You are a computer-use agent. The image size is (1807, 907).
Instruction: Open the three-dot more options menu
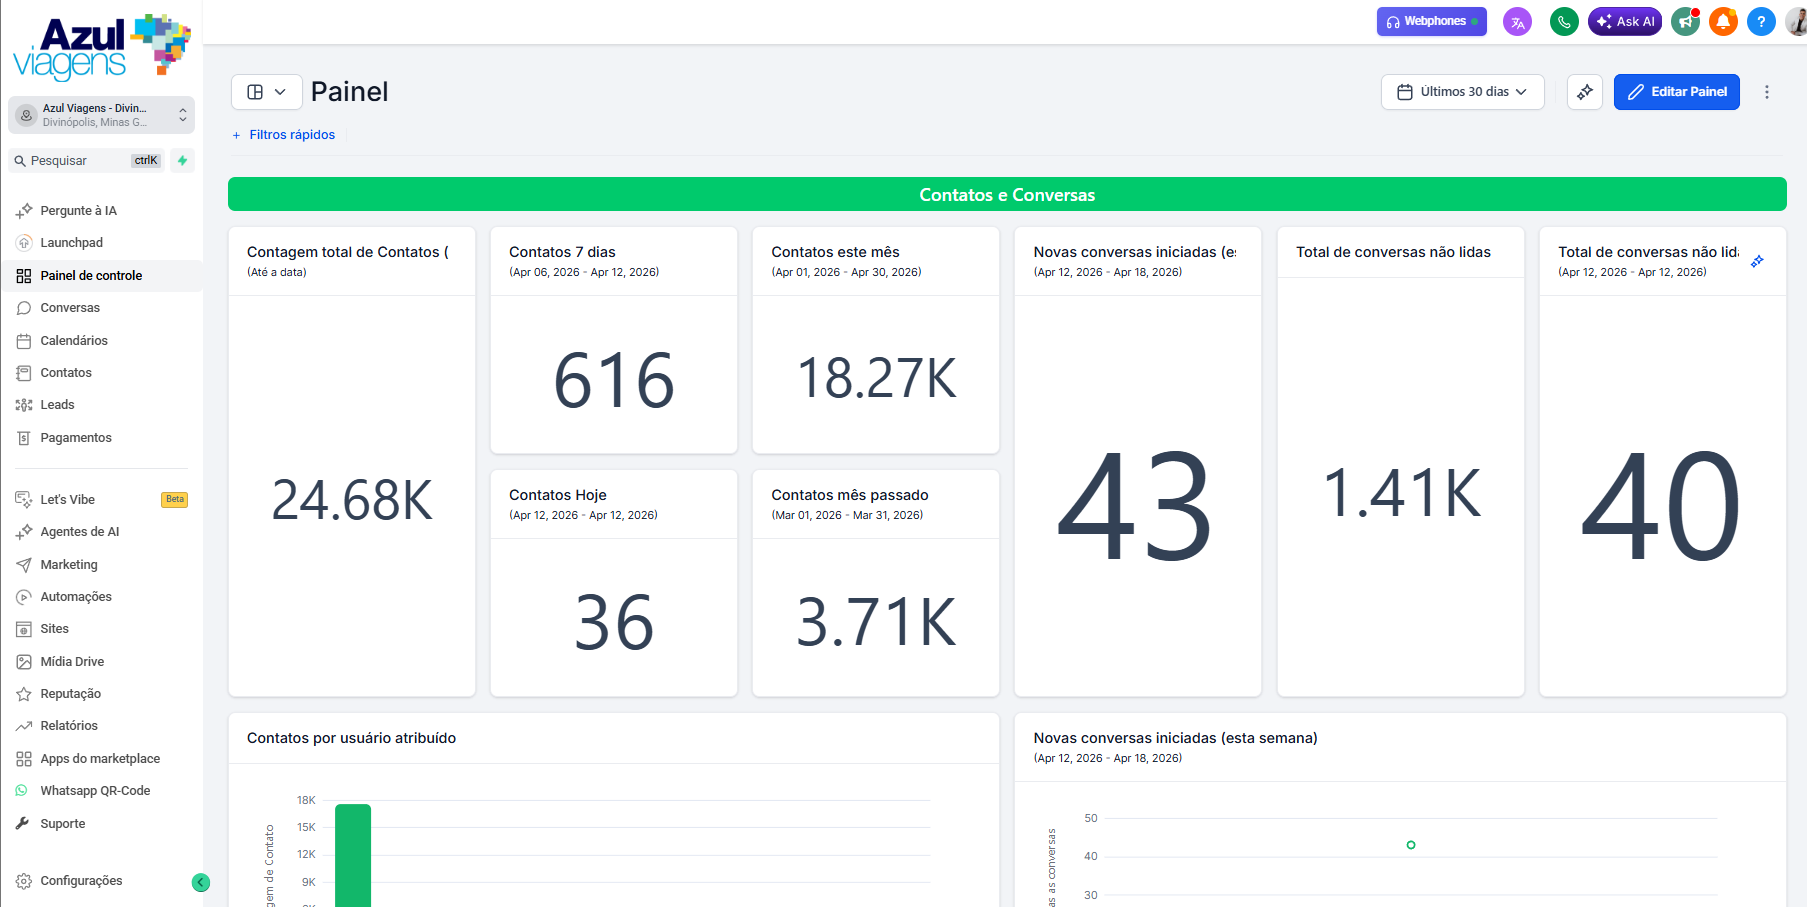tap(1767, 92)
